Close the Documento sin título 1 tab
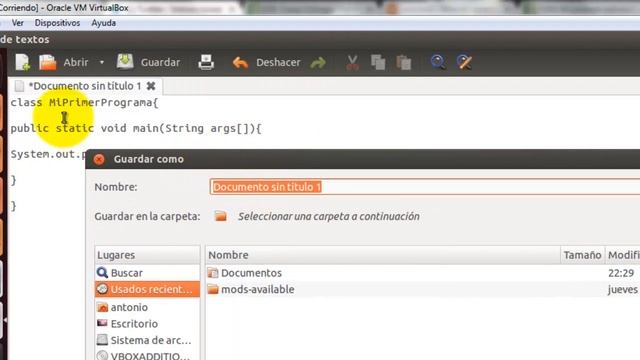Screen dimensions: 640x360 click(x=151, y=86)
